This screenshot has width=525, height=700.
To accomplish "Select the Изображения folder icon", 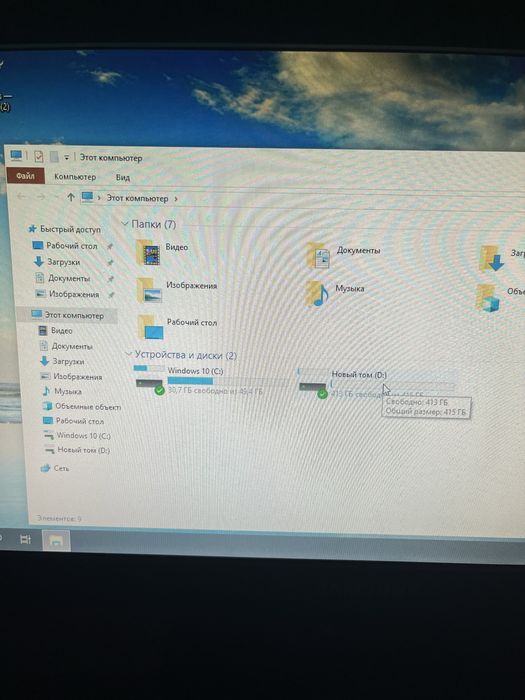I will 149,291.
